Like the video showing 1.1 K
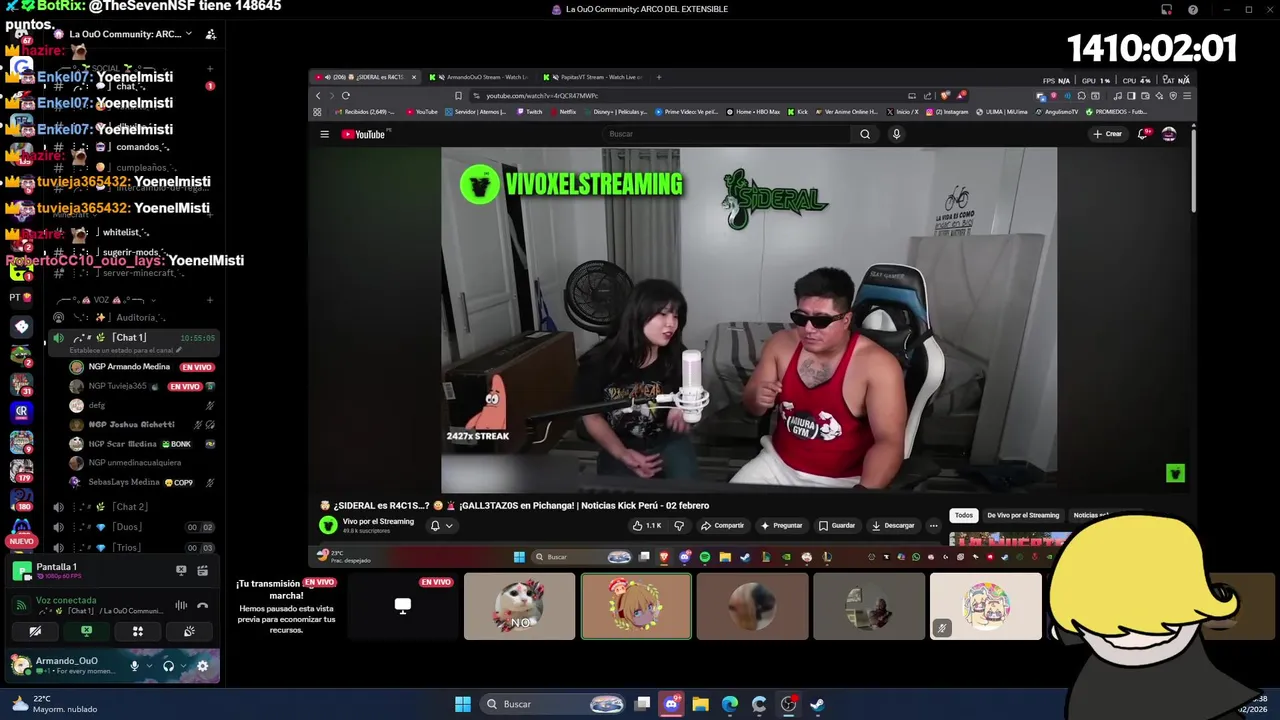The height and width of the screenshot is (720, 1280). (647, 525)
